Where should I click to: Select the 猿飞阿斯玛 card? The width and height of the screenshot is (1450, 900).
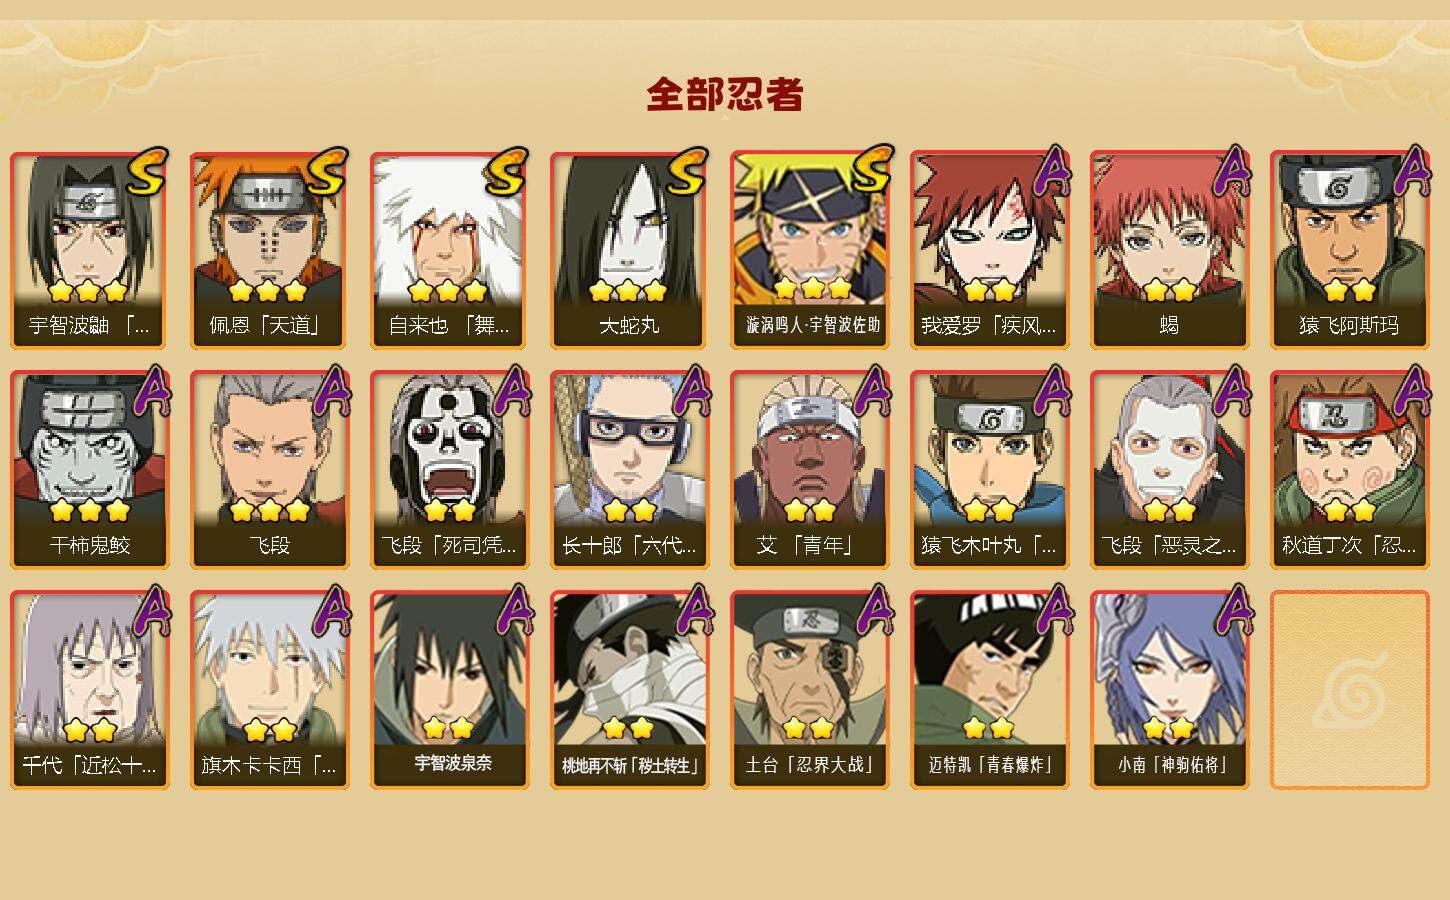(1349, 250)
